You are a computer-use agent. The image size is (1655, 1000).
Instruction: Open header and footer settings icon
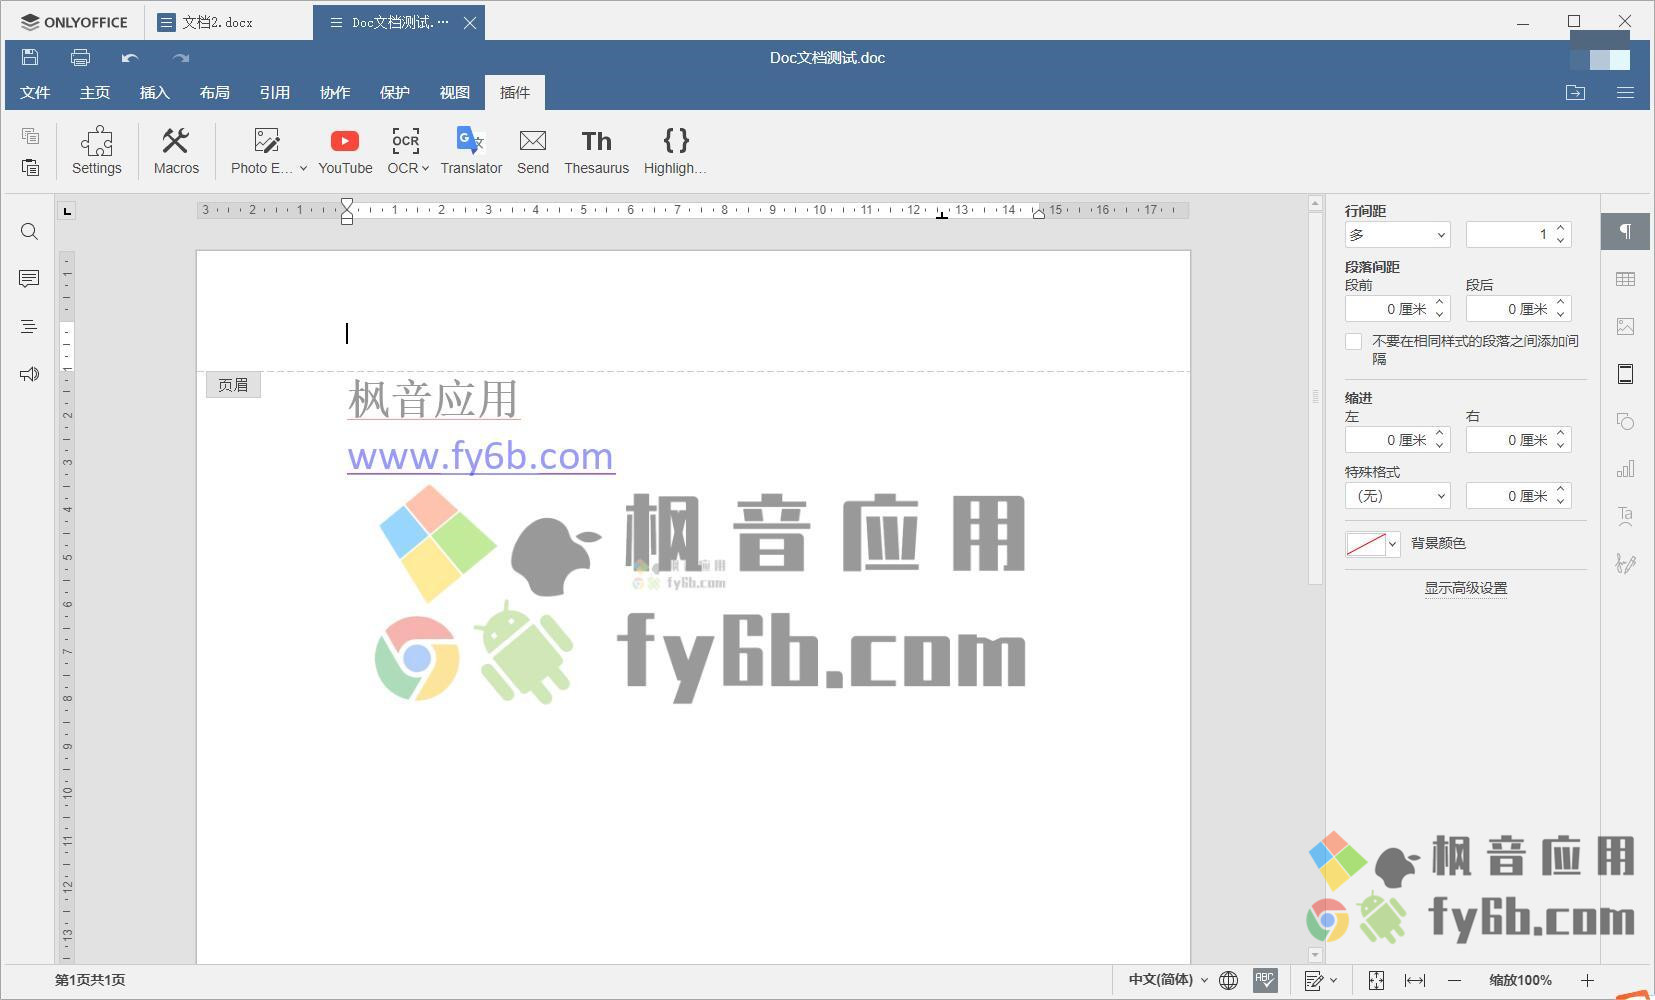(1626, 374)
